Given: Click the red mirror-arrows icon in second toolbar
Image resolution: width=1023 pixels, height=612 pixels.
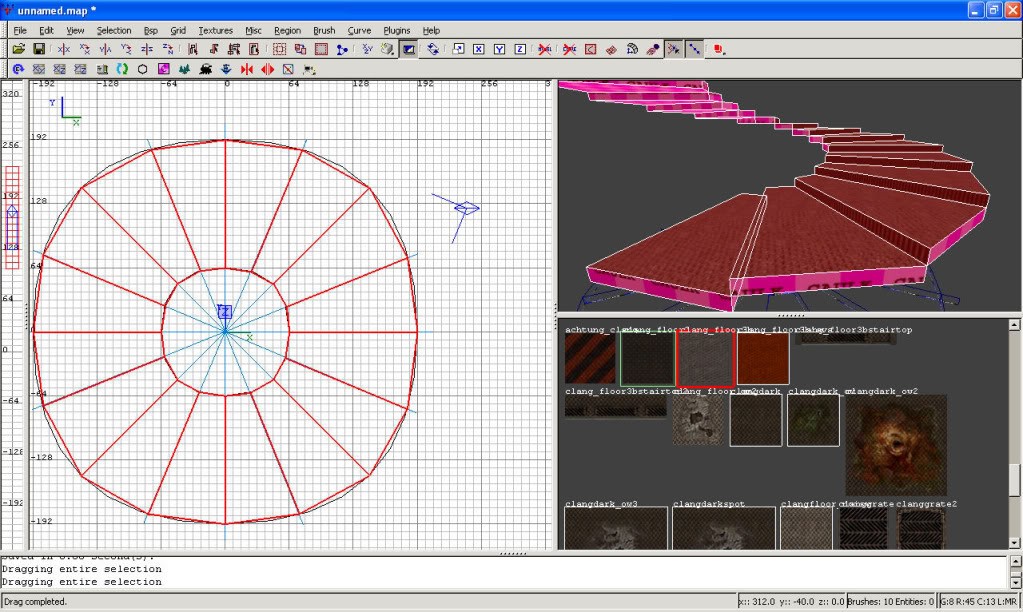Looking at the screenshot, I should point(246,69).
